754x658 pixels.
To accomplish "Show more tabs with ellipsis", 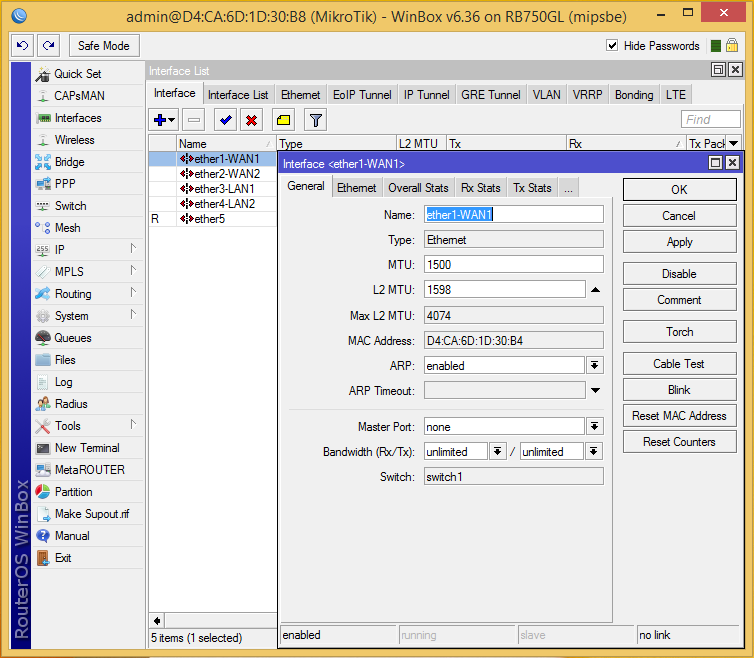I will [x=568, y=188].
